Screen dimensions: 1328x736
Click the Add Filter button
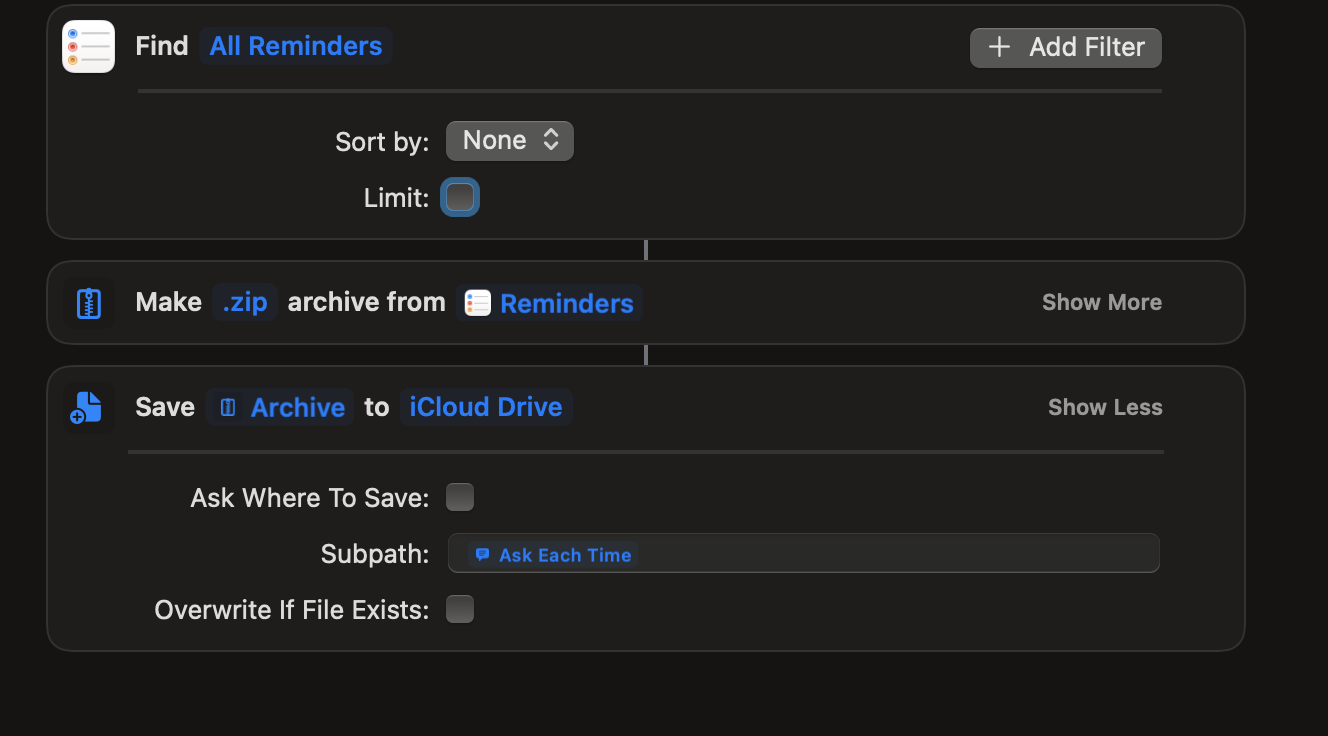pyautogui.click(x=1065, y=47)
